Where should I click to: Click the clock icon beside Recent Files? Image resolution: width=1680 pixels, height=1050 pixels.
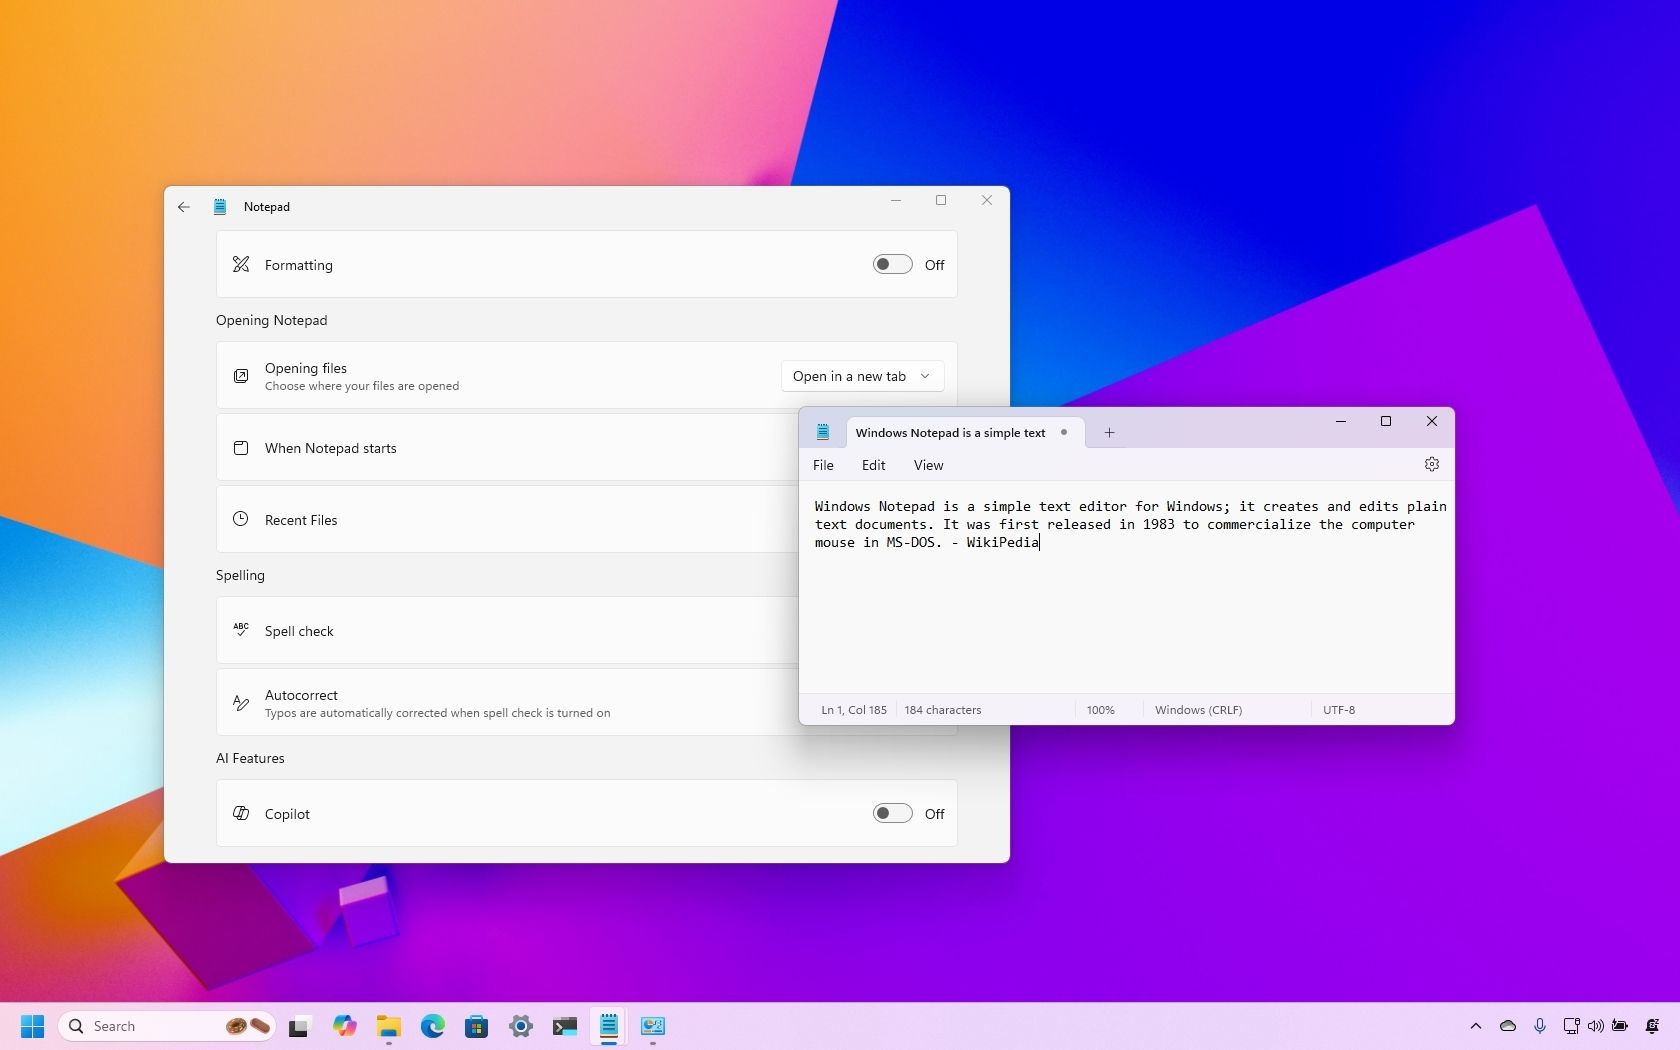240,518
